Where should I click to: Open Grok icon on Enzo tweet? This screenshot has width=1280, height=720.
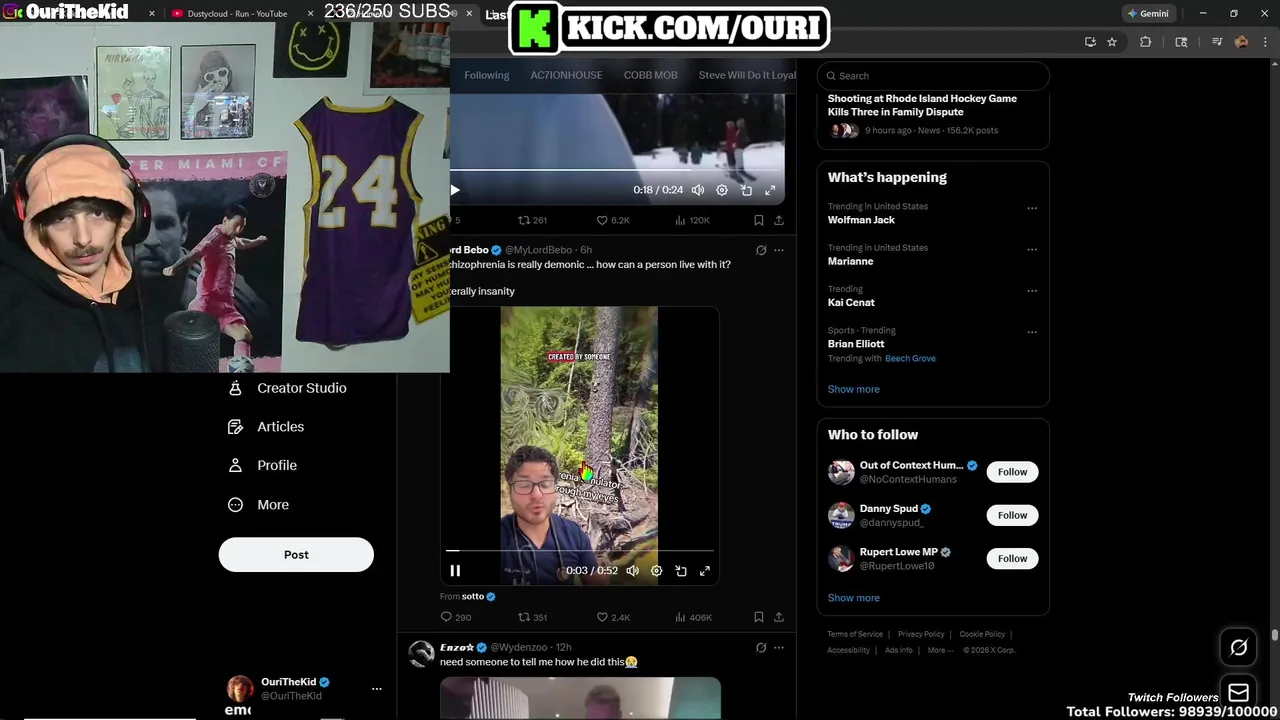(x=761, y=647)
